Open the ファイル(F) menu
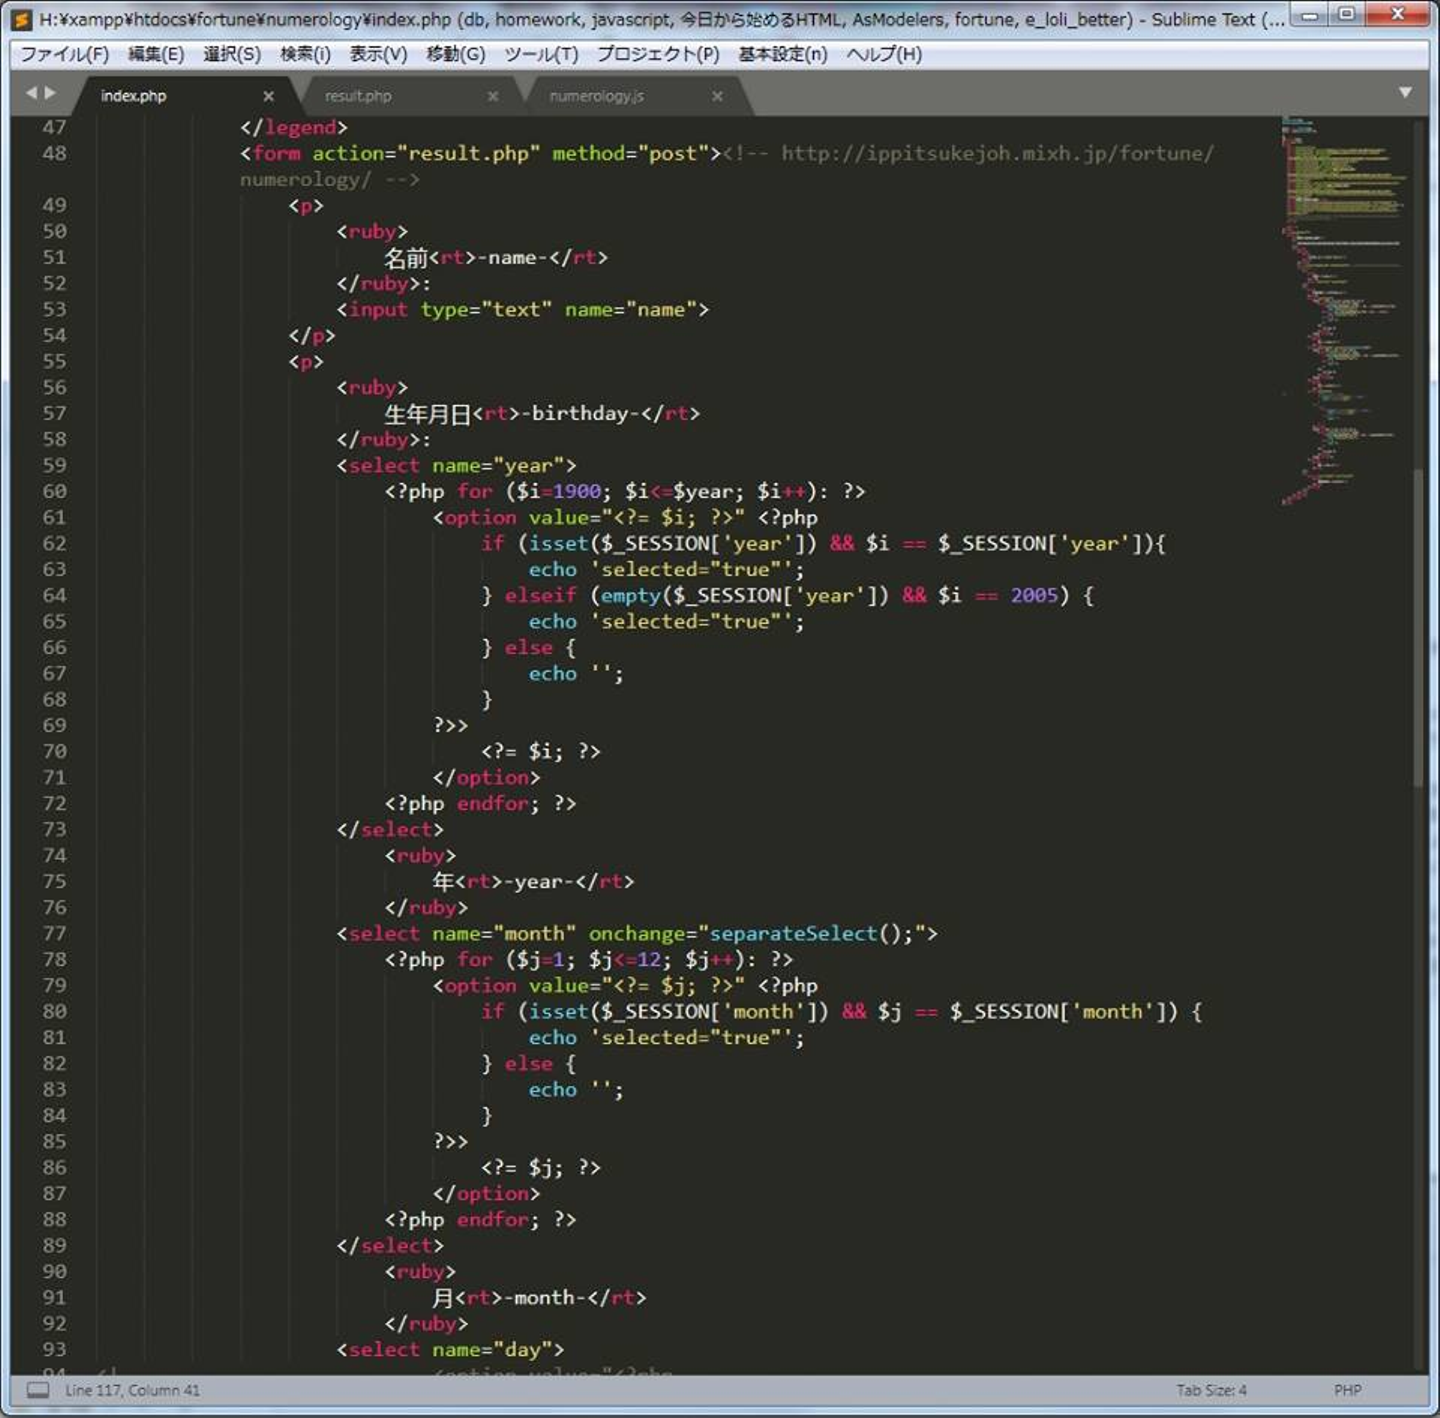 tap(64, 54)
